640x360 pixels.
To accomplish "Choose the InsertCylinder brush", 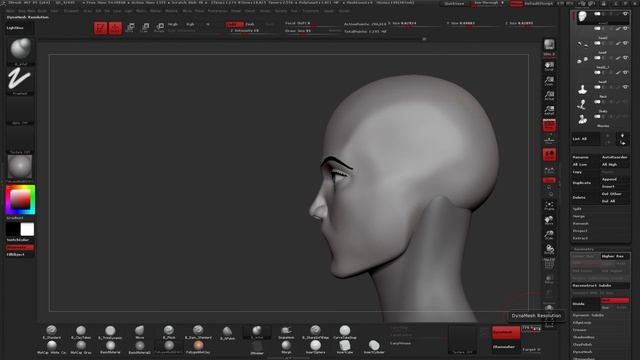I will coord(374,347).
